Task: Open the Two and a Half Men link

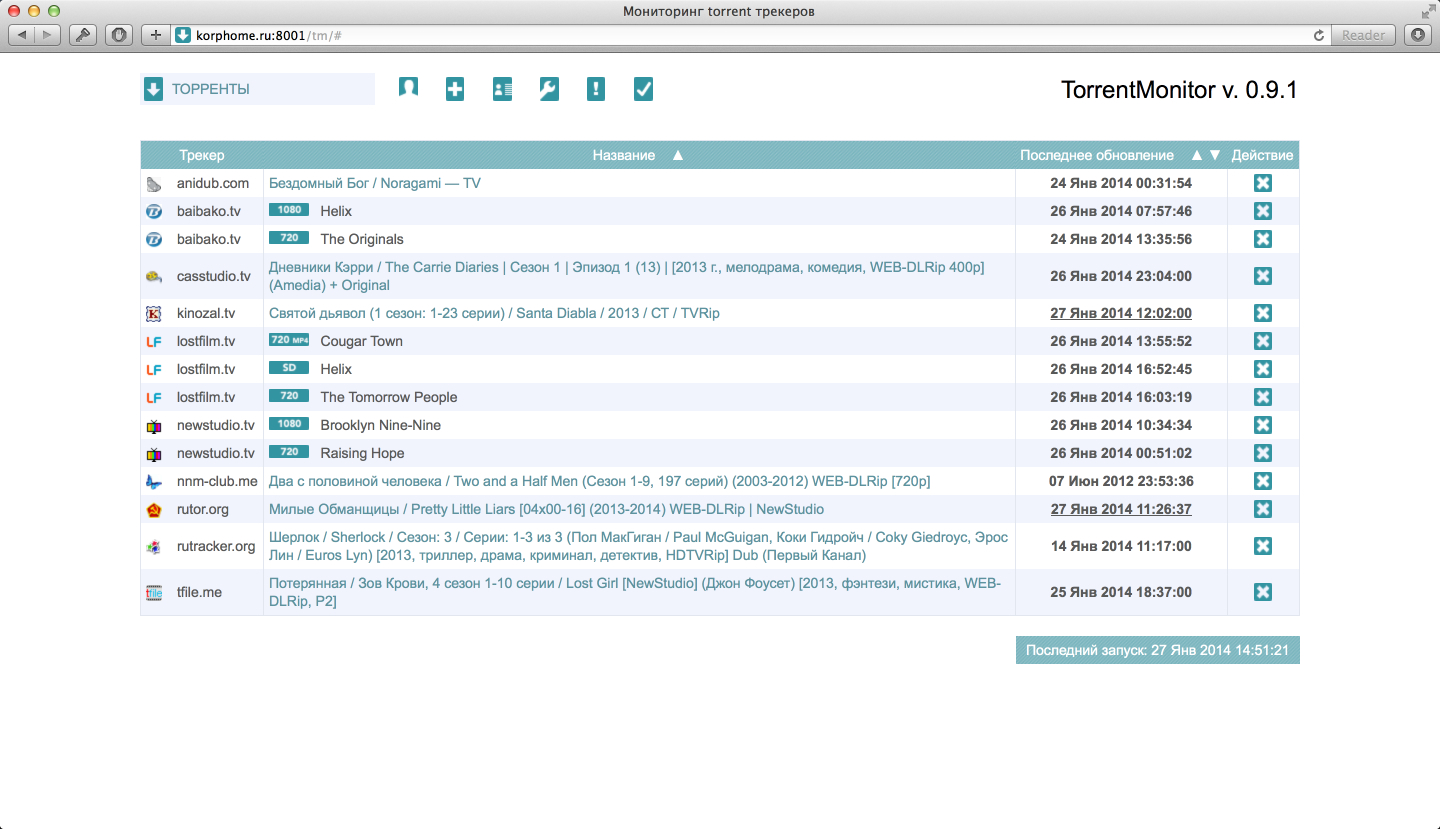Action: (600, 481)
